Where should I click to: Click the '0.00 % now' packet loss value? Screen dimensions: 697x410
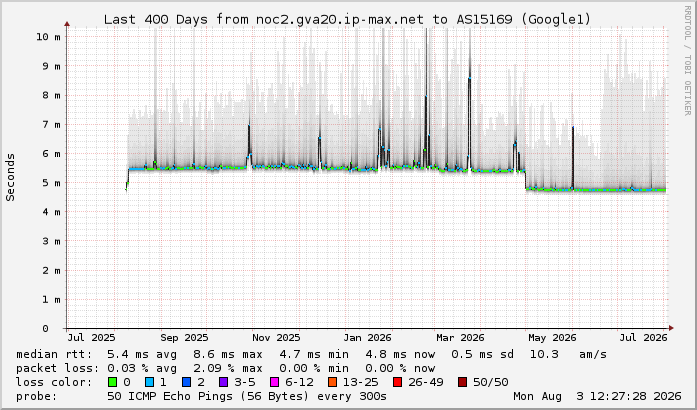400,368
